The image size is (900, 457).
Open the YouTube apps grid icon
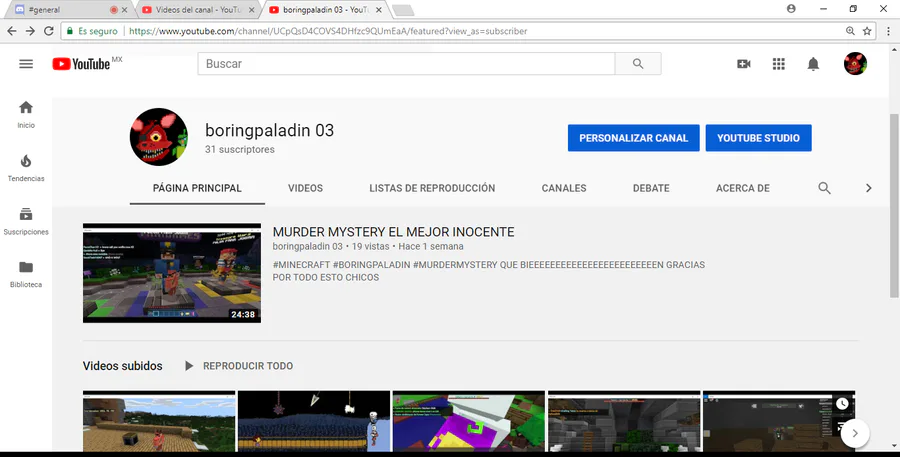tap(778, 64)
